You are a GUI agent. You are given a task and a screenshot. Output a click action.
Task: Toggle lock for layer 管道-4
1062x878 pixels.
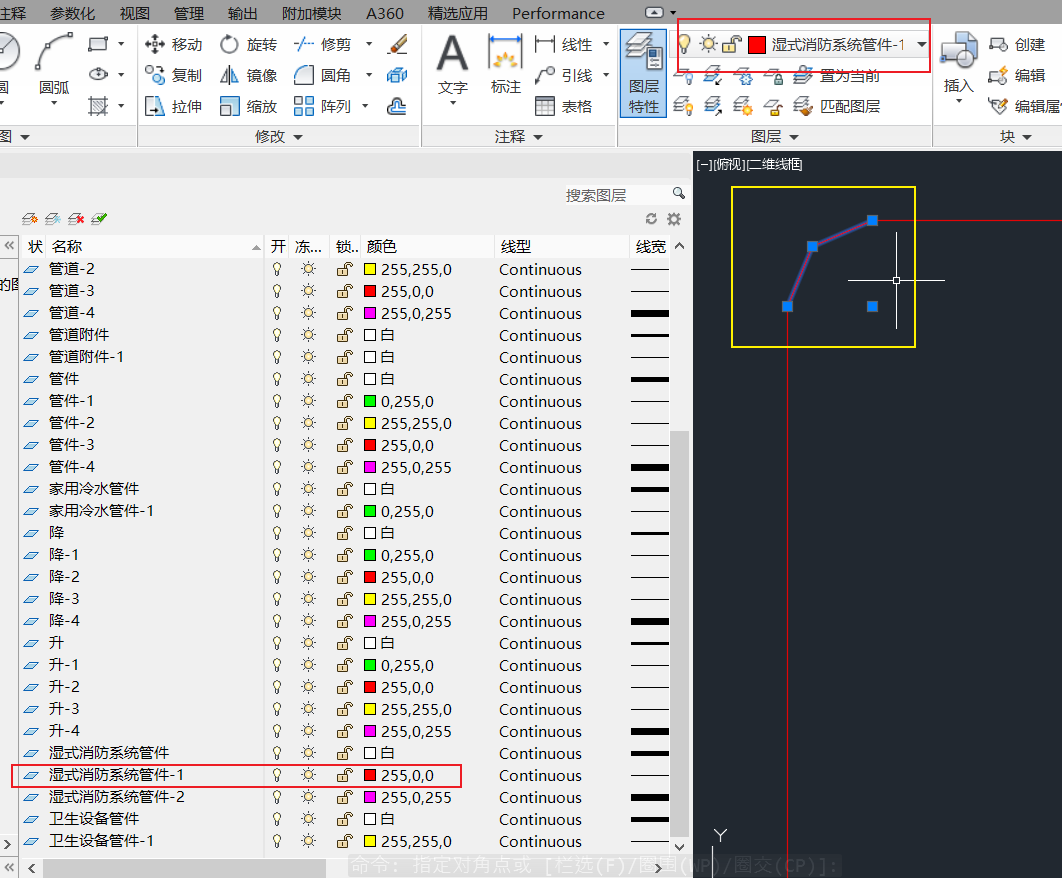[x=345, y=313]
